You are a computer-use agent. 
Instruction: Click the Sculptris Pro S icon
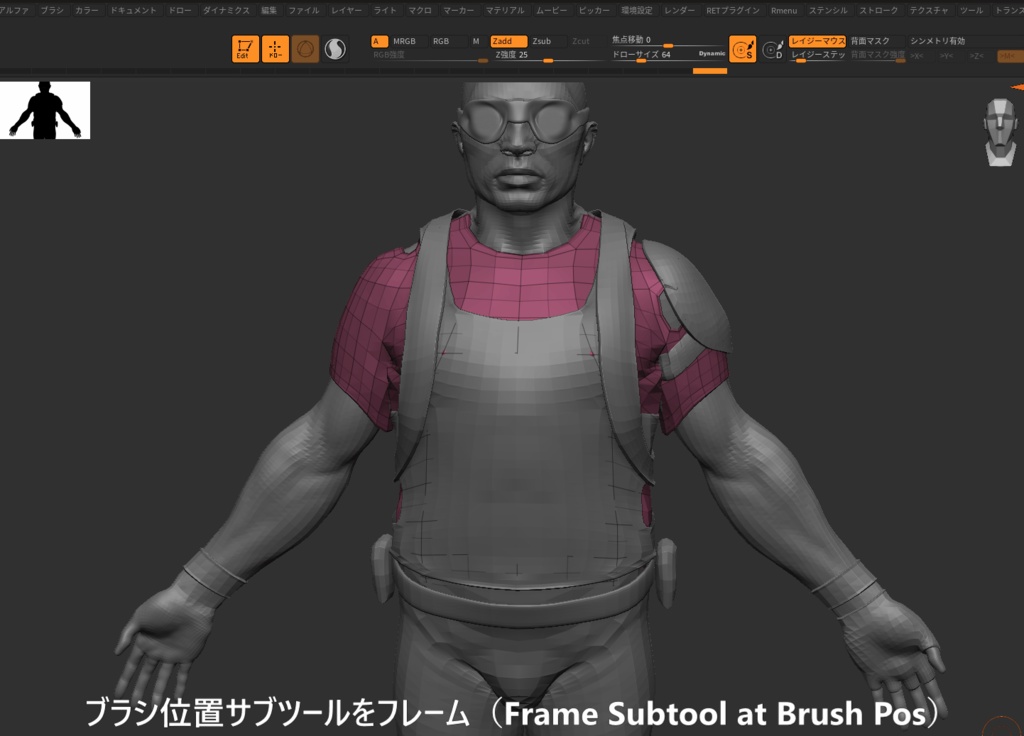[x=744, y=48]
